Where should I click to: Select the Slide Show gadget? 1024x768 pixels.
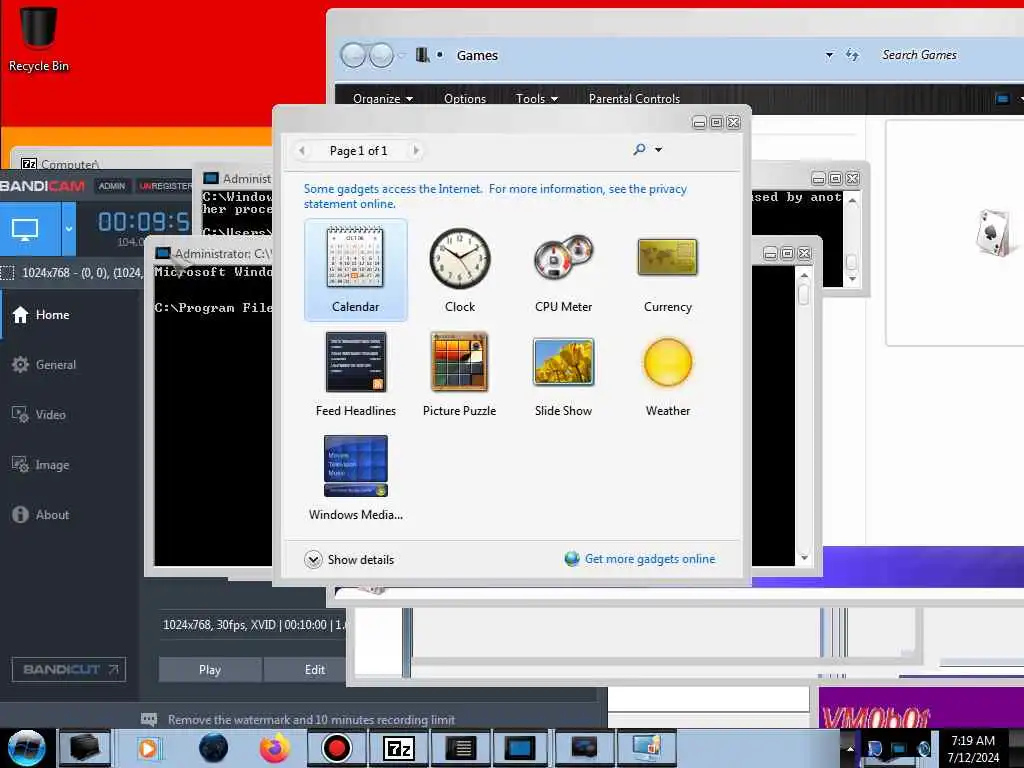click(563, 374)
